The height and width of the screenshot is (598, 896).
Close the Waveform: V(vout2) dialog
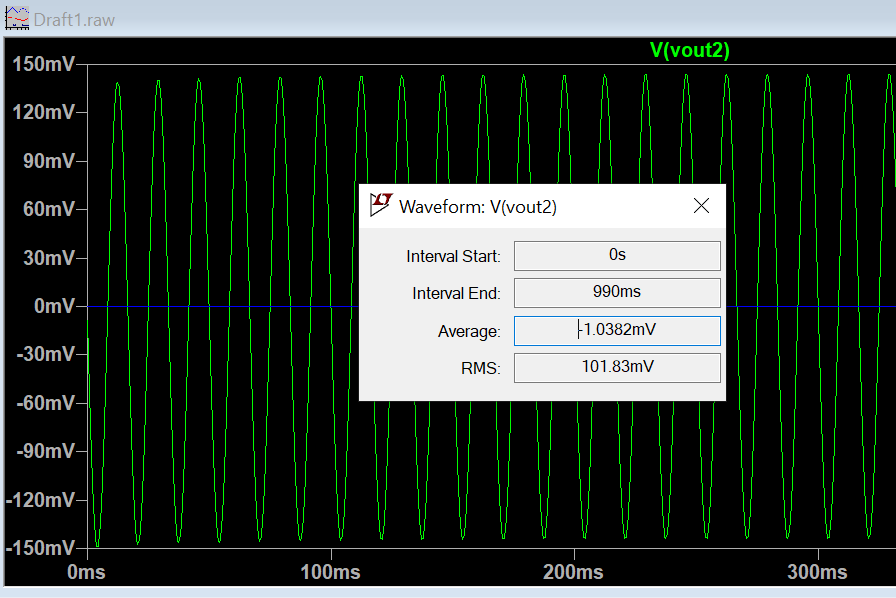click(x=701, y=206)
